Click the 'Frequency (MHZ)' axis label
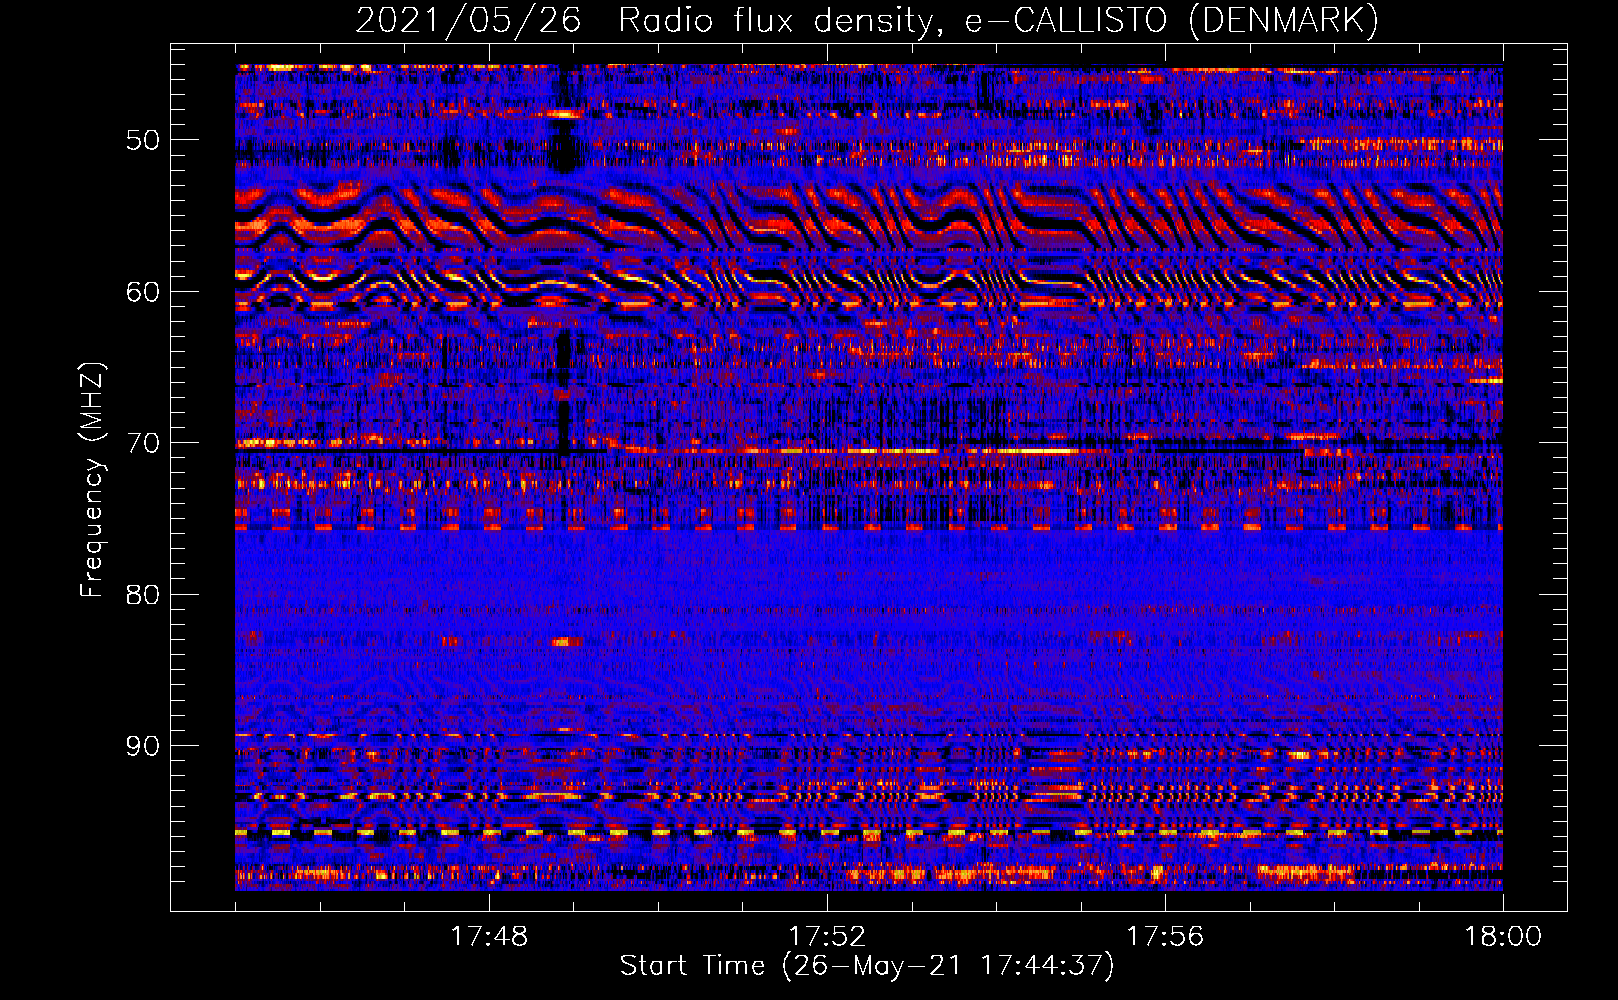Image resolution: width=1618 pixels, height=1000 pixels. pos(91,480)
